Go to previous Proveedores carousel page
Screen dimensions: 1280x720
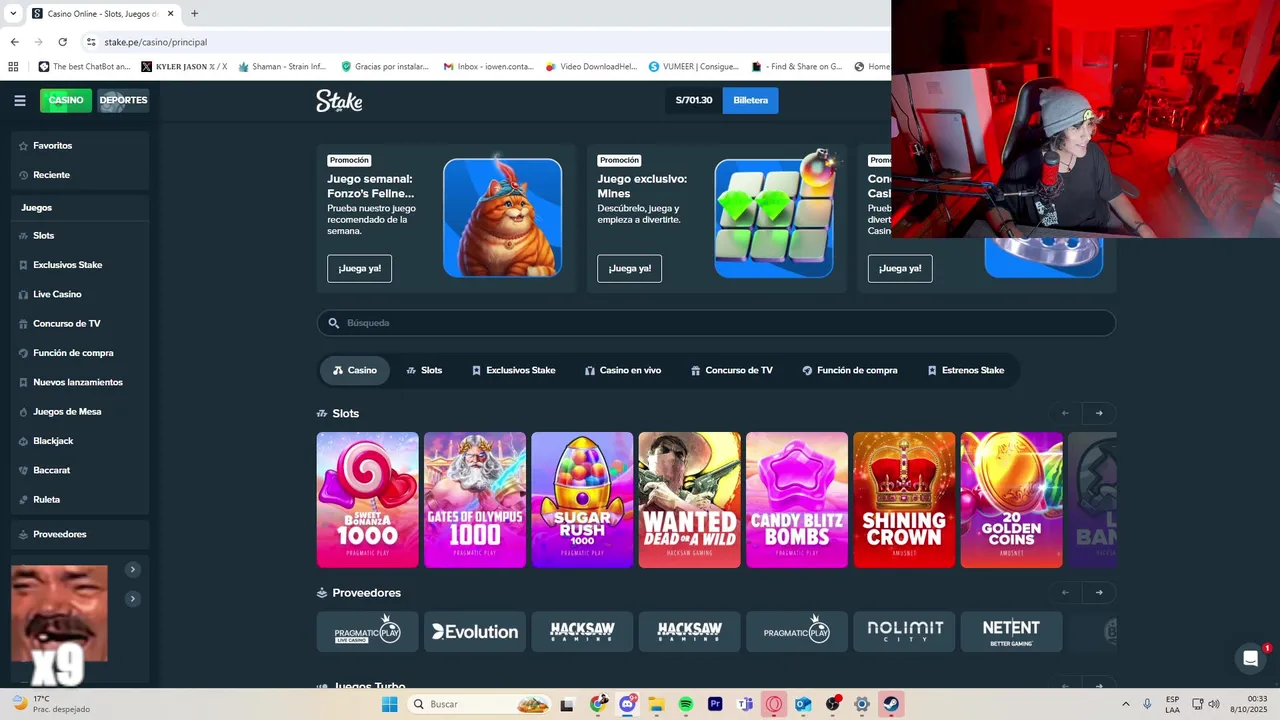pyautogui.click(x=1065, y=592)
